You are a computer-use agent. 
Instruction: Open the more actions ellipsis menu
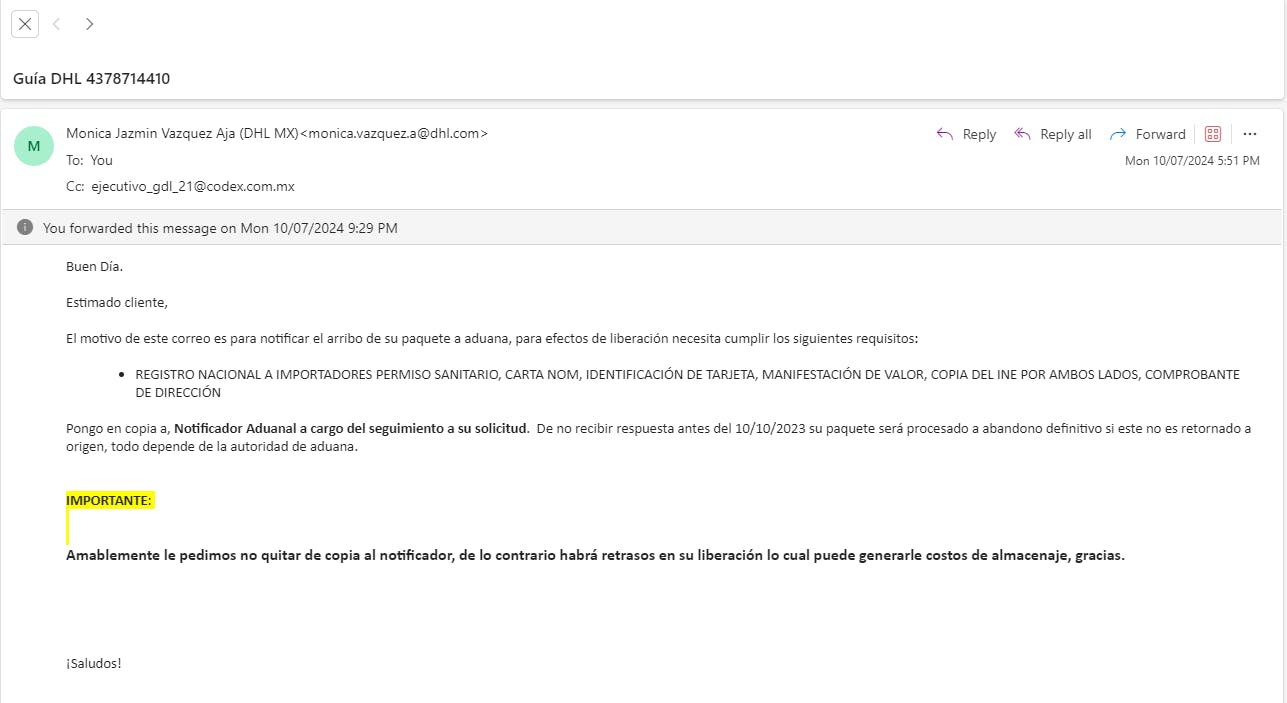click(x=1250, y=134)
